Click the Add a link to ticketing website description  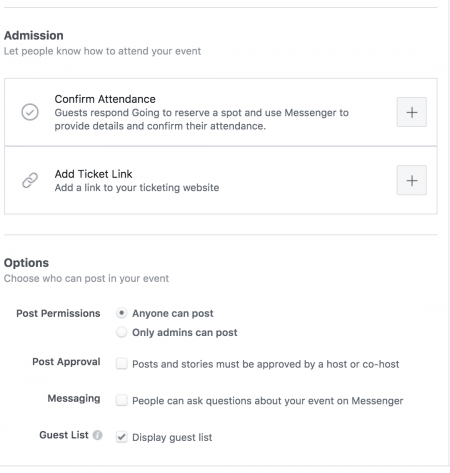coord(137,188)
